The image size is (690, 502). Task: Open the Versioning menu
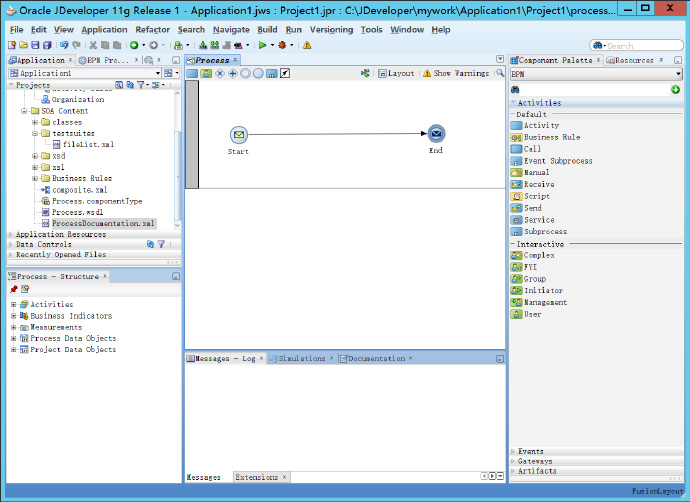[331, 29]
